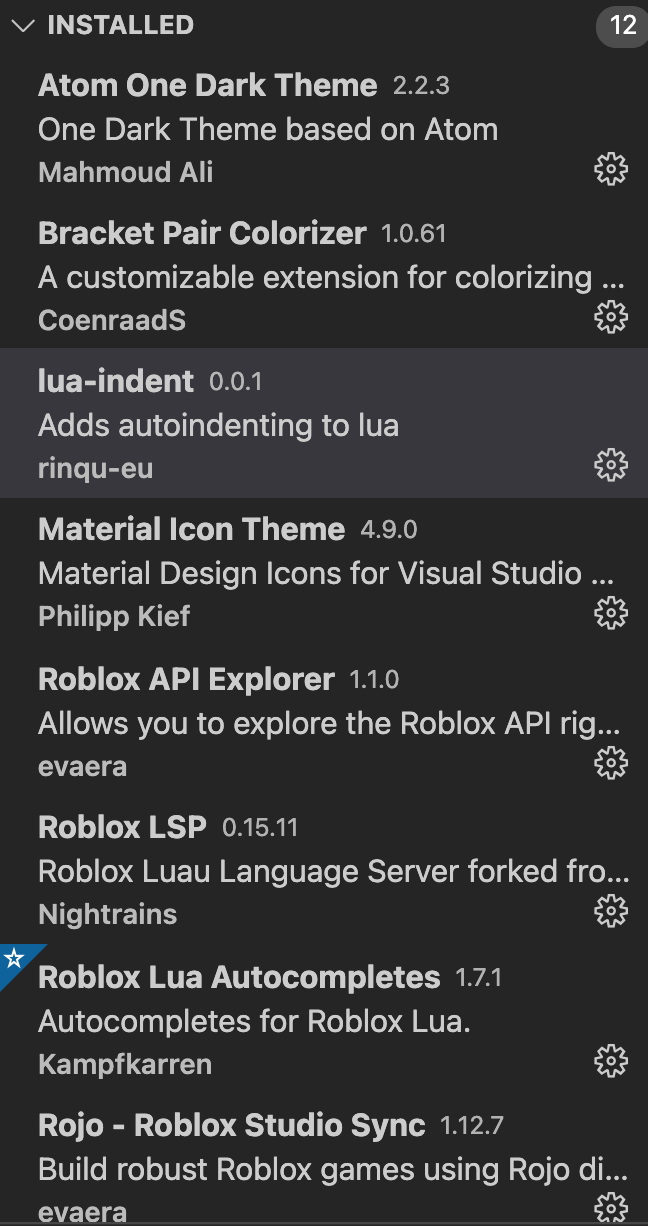The width and height of the screenshot is (648, 1226).
Task: Click publisher name Nightrains
Action: (107, 914)
